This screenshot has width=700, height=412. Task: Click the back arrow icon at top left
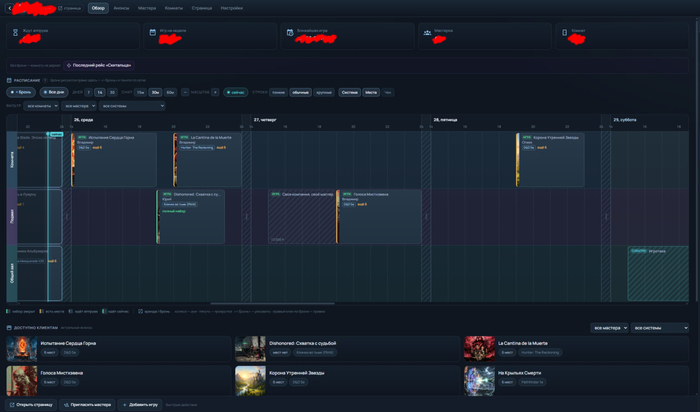point(10,8)
